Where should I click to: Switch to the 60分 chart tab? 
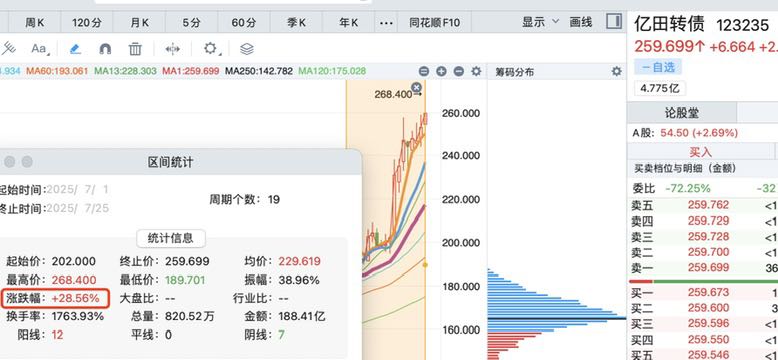tap(244, 22)
